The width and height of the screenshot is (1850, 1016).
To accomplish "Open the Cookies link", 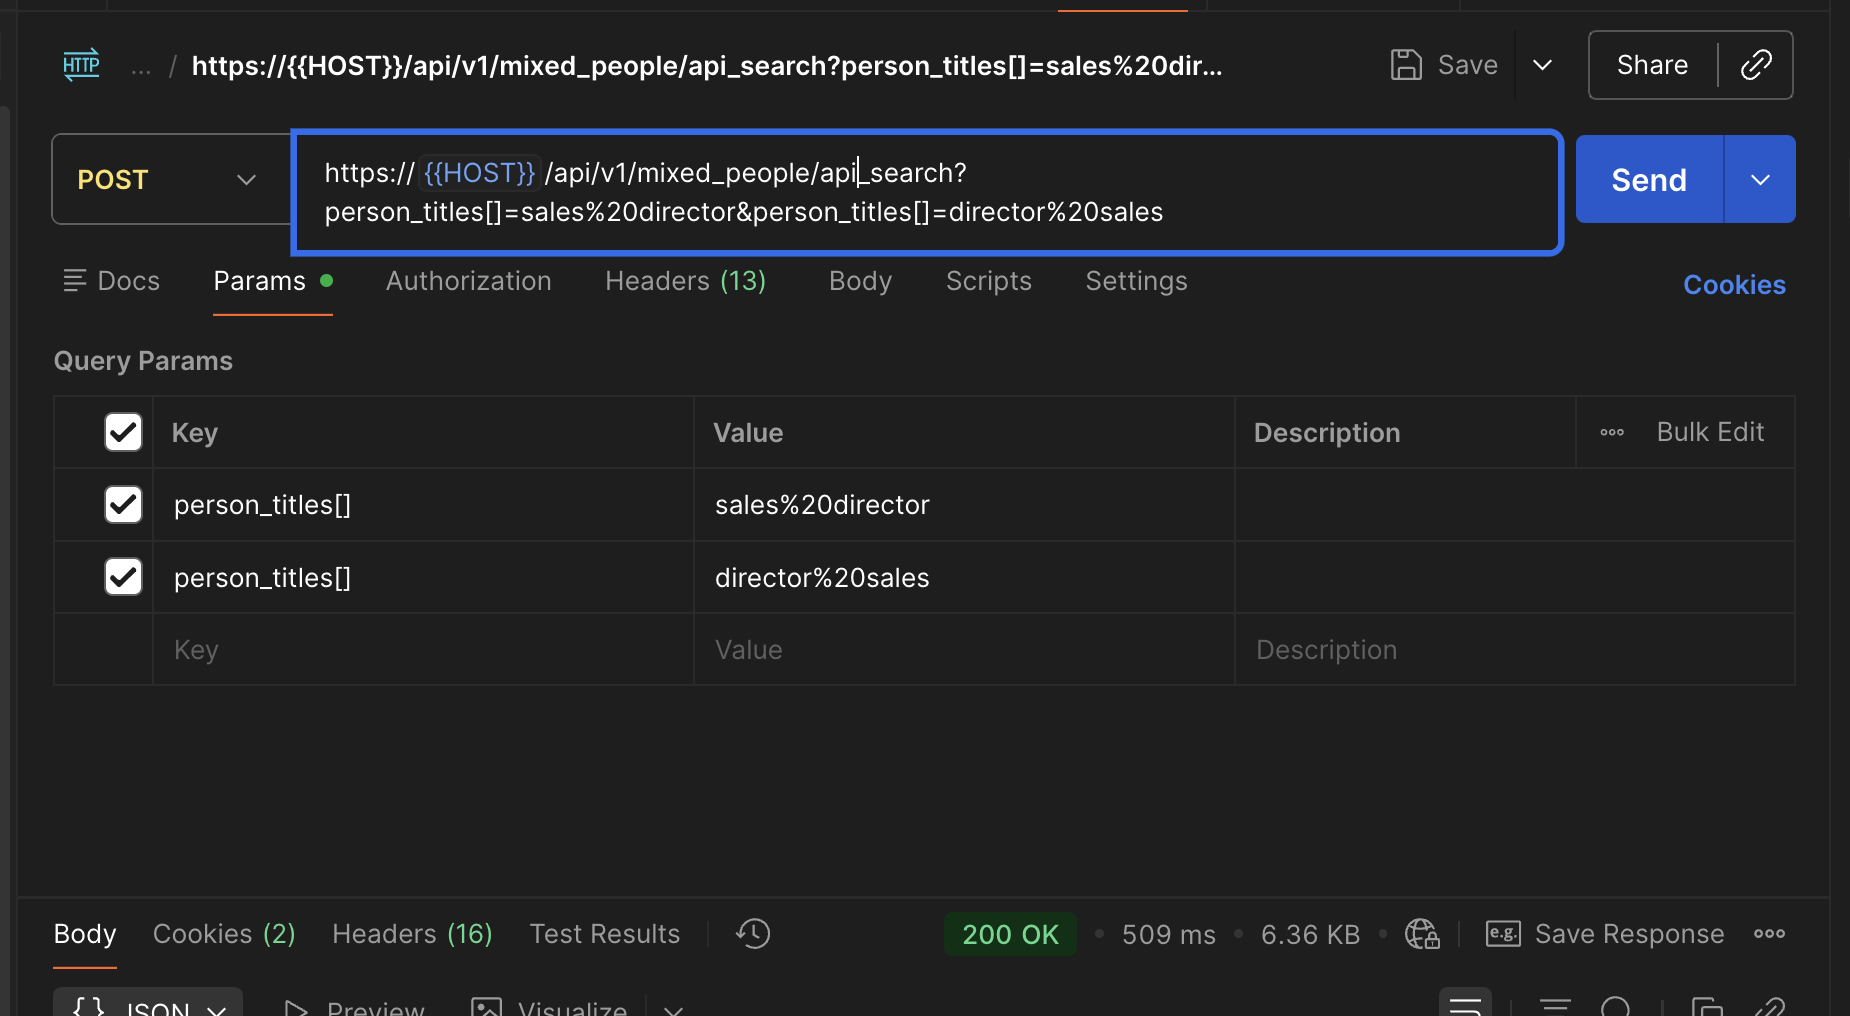I will click(x=1734, y=285).
